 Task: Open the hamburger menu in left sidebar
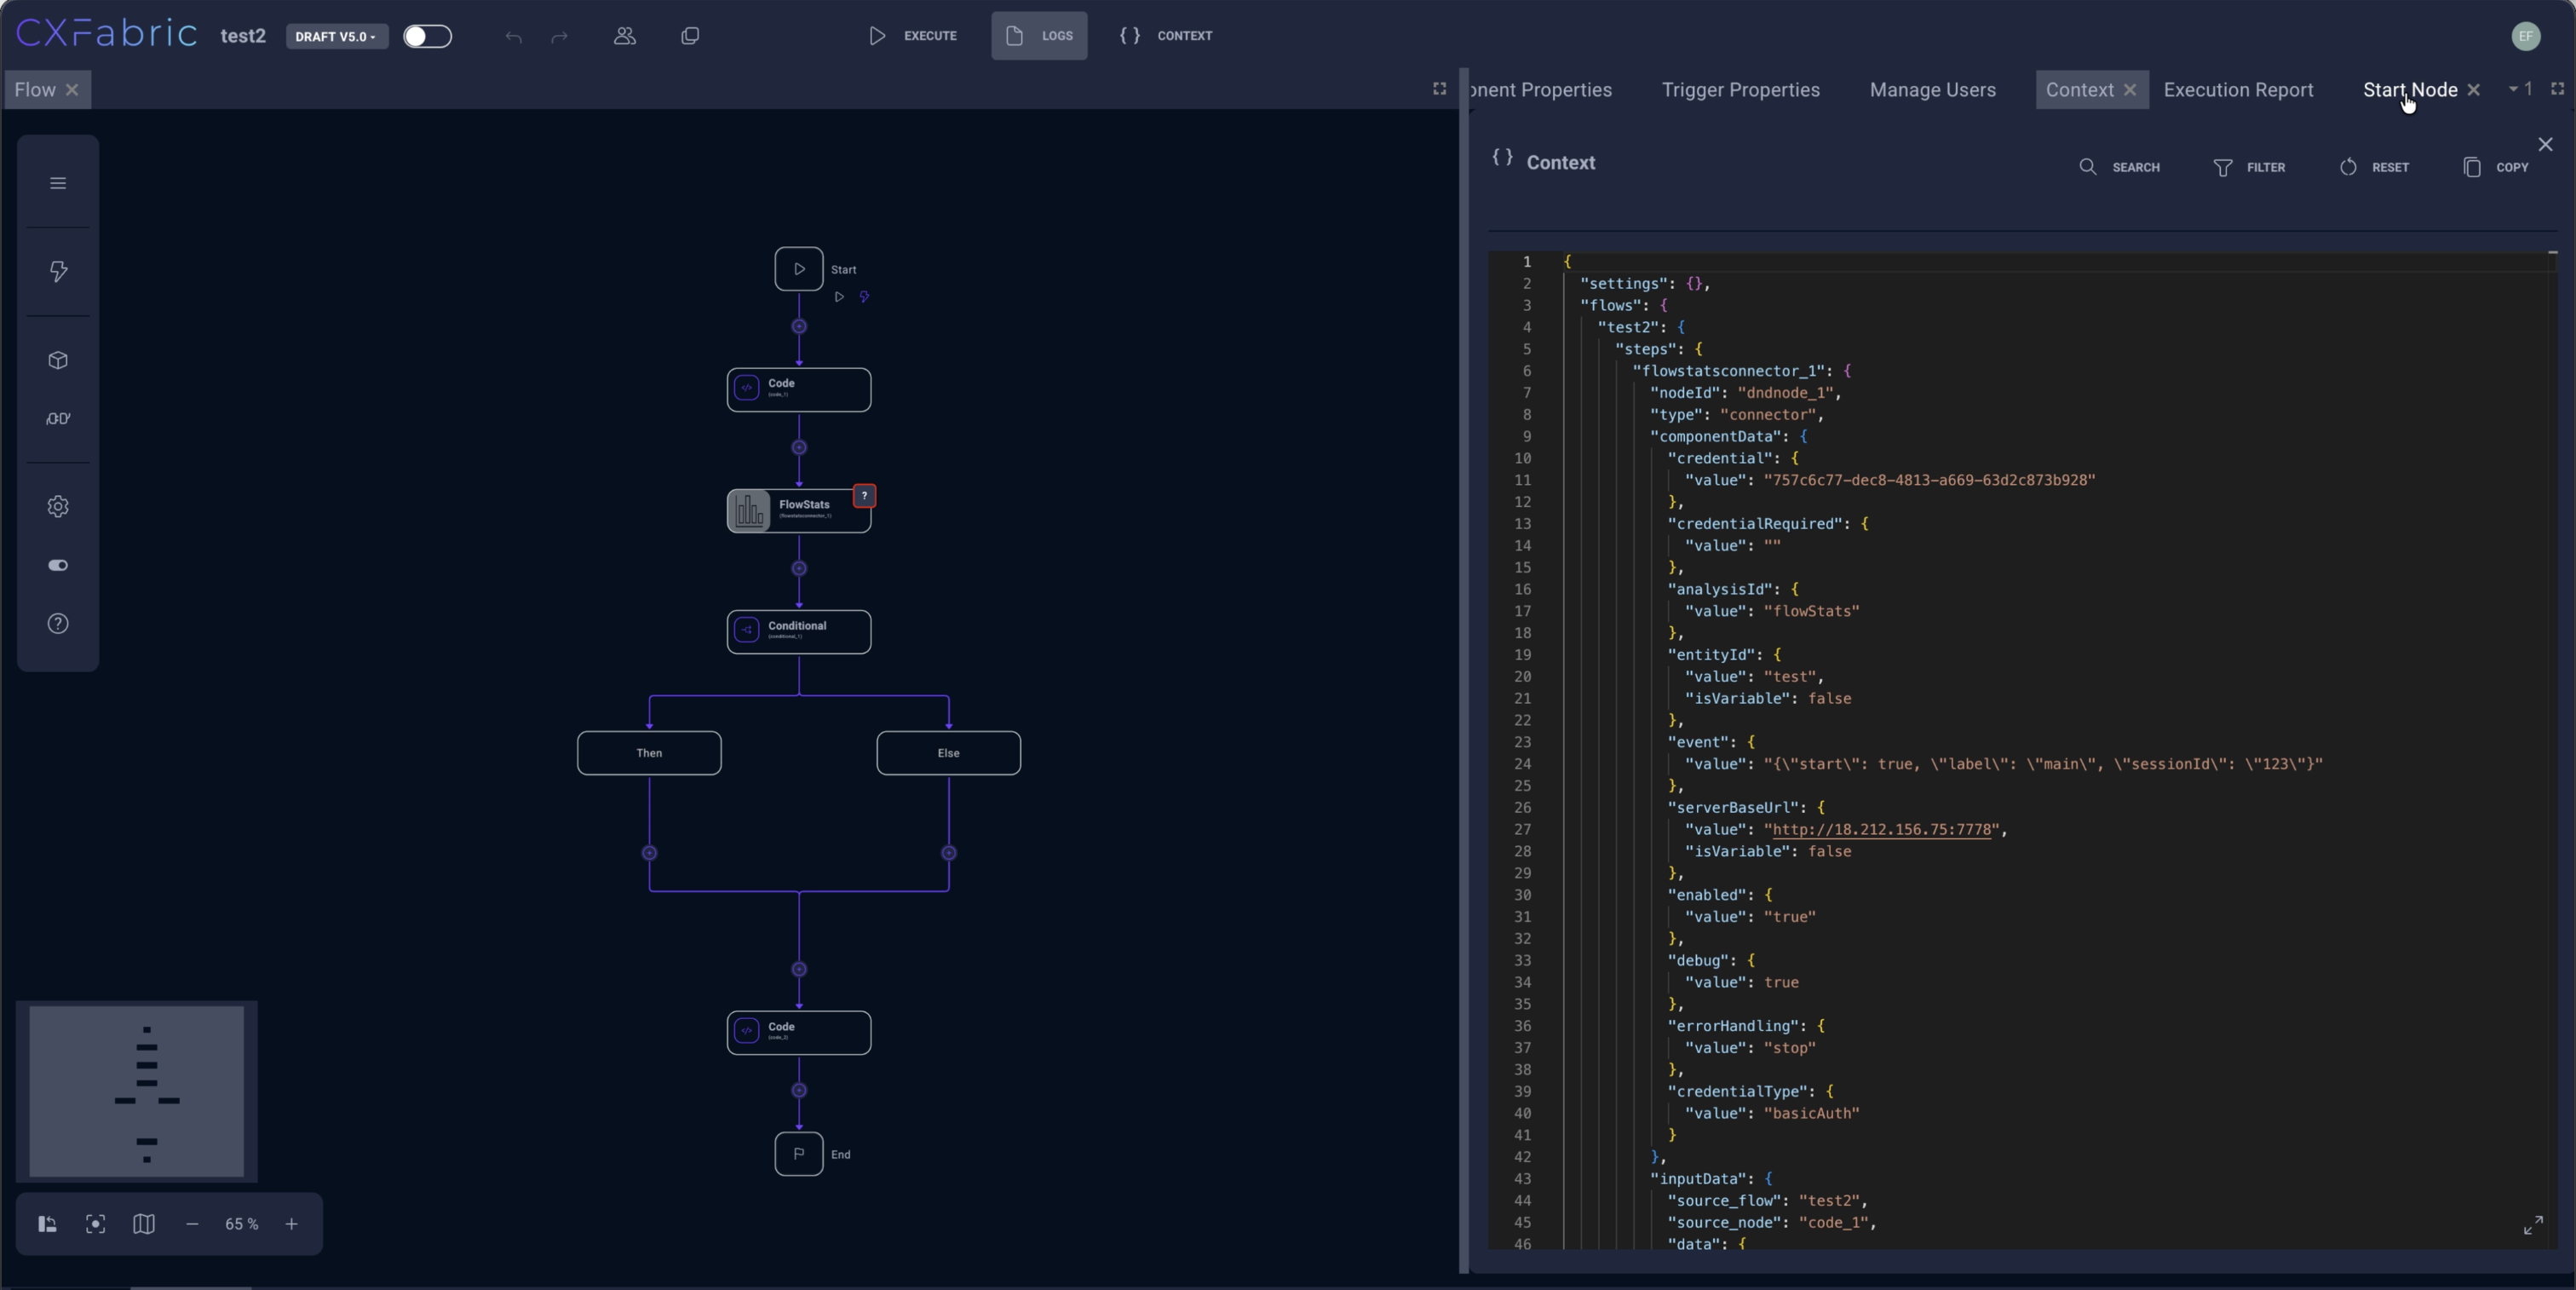(x=58, y=183)
